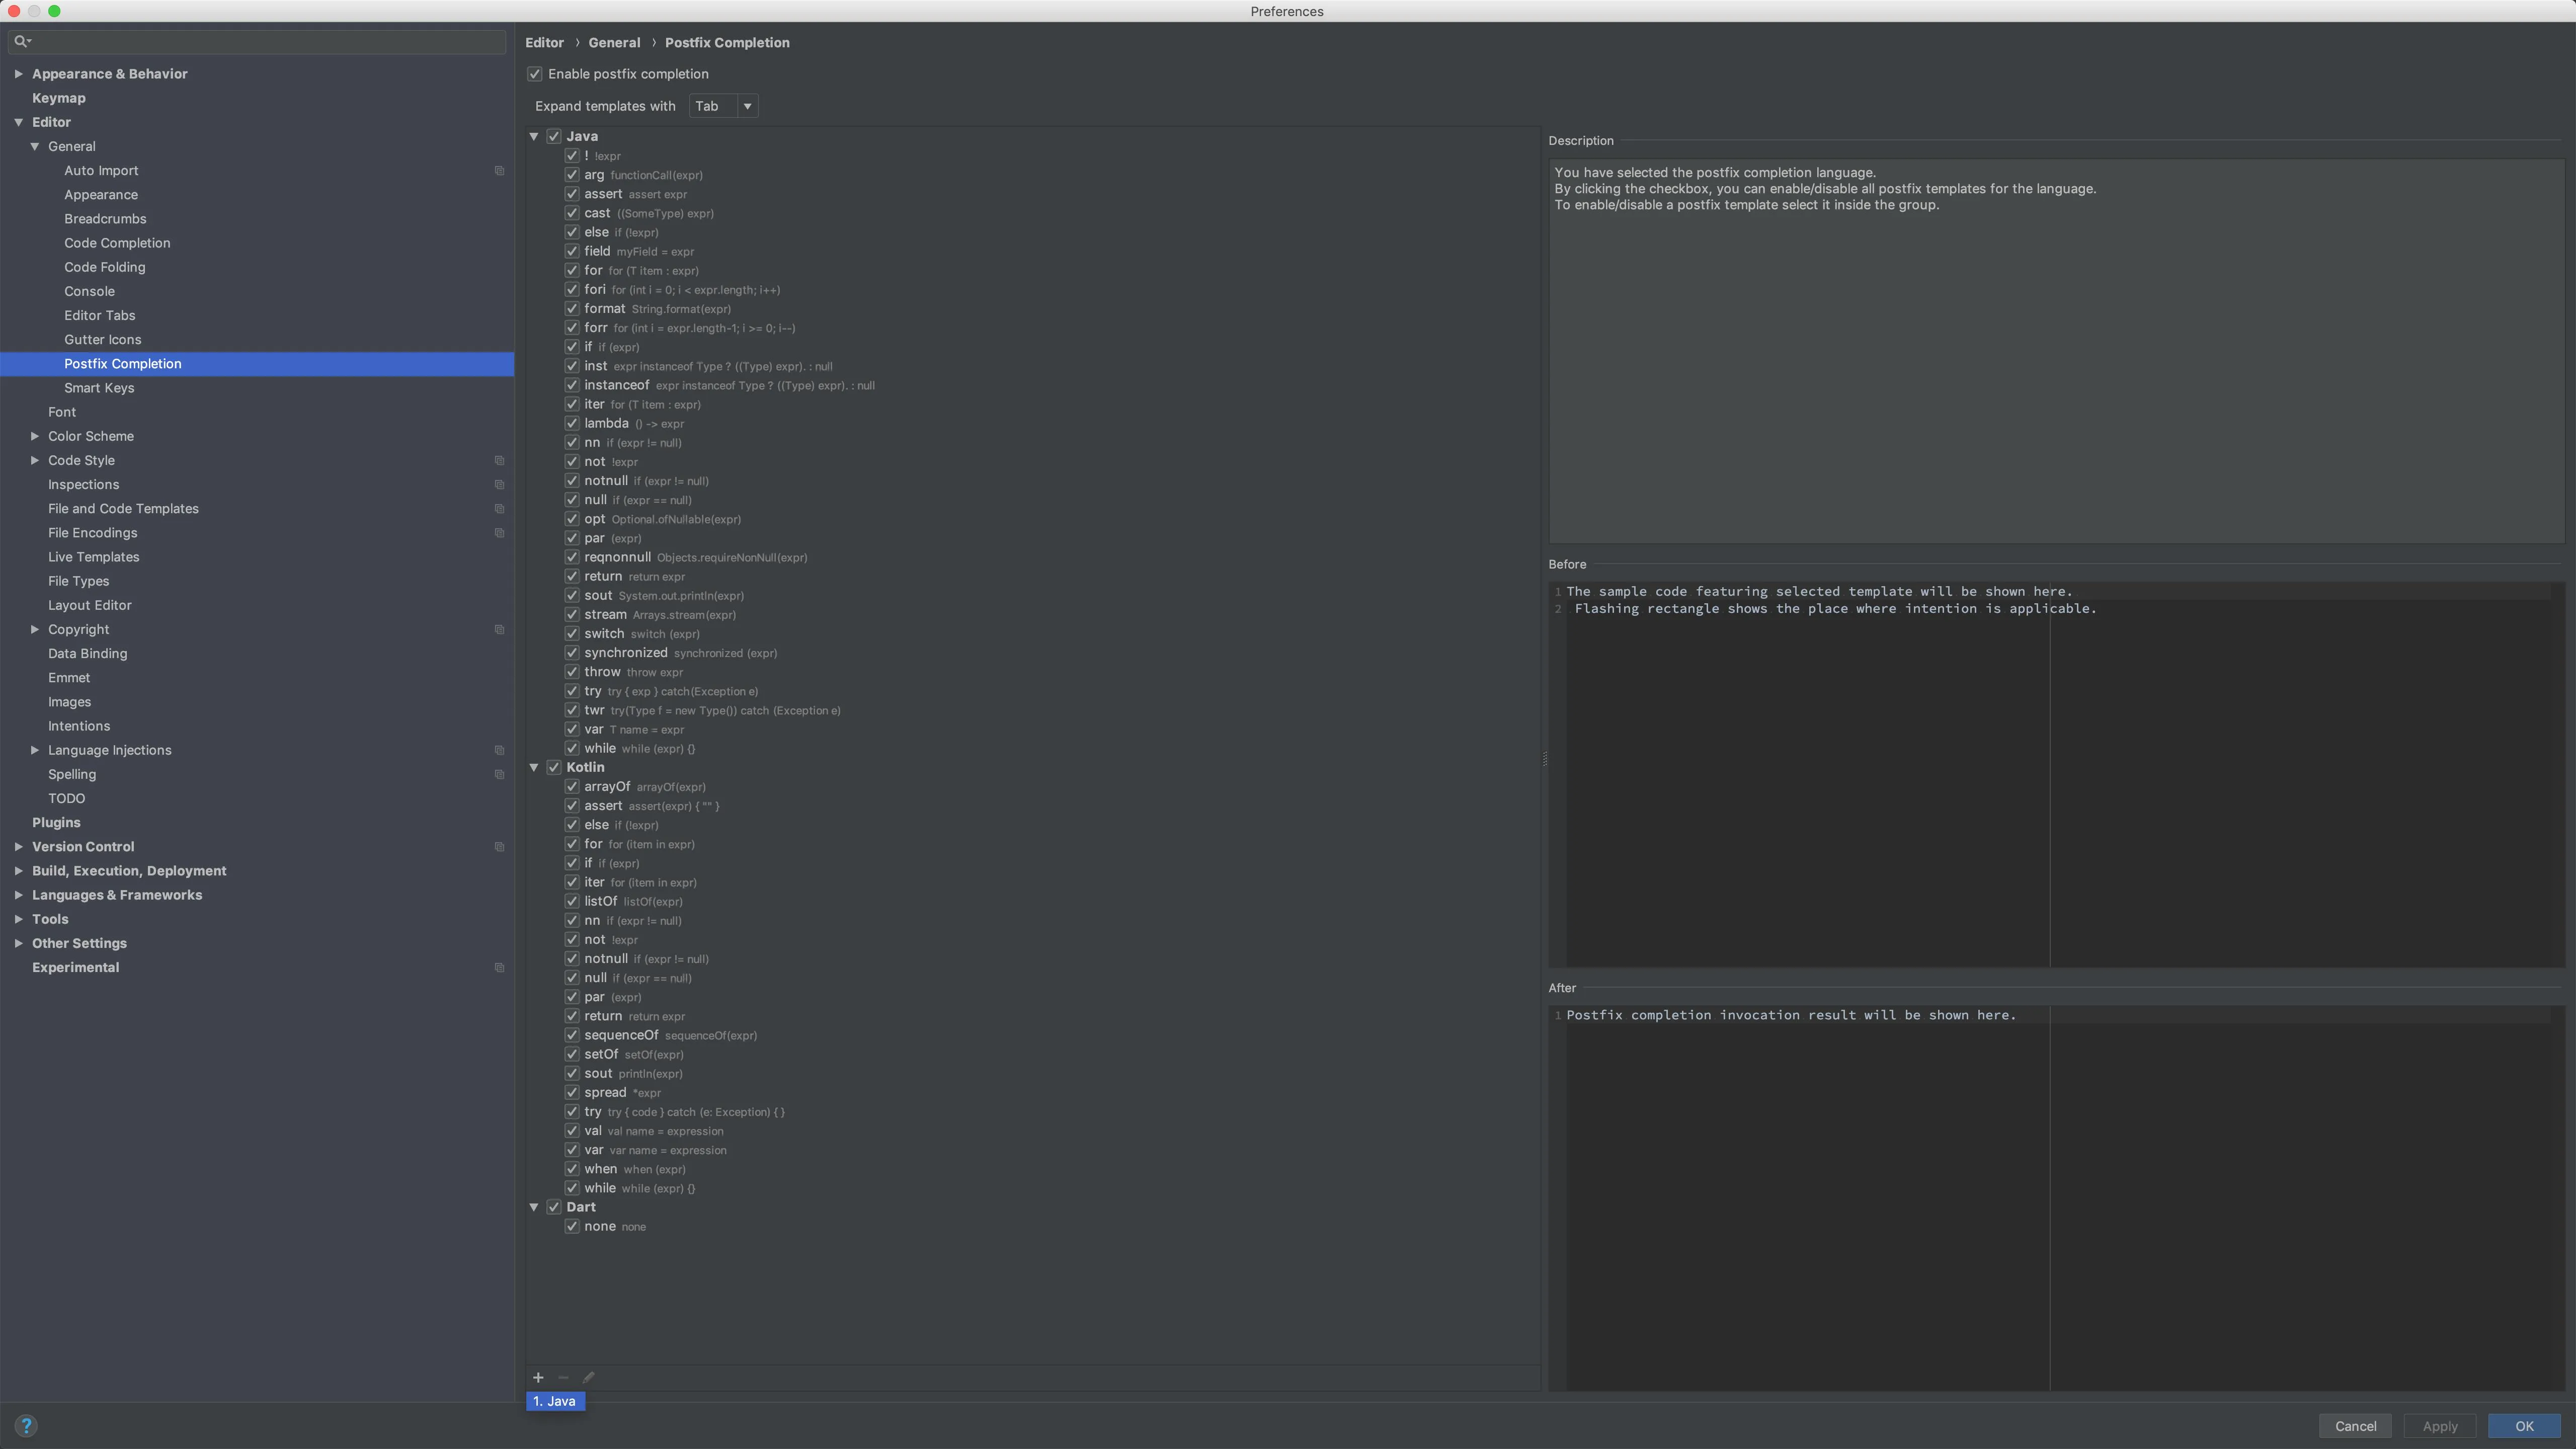Open the Expand templates with Tab dropdown
This screenshot has height=1449, width=2576.
tap(723, 106)
